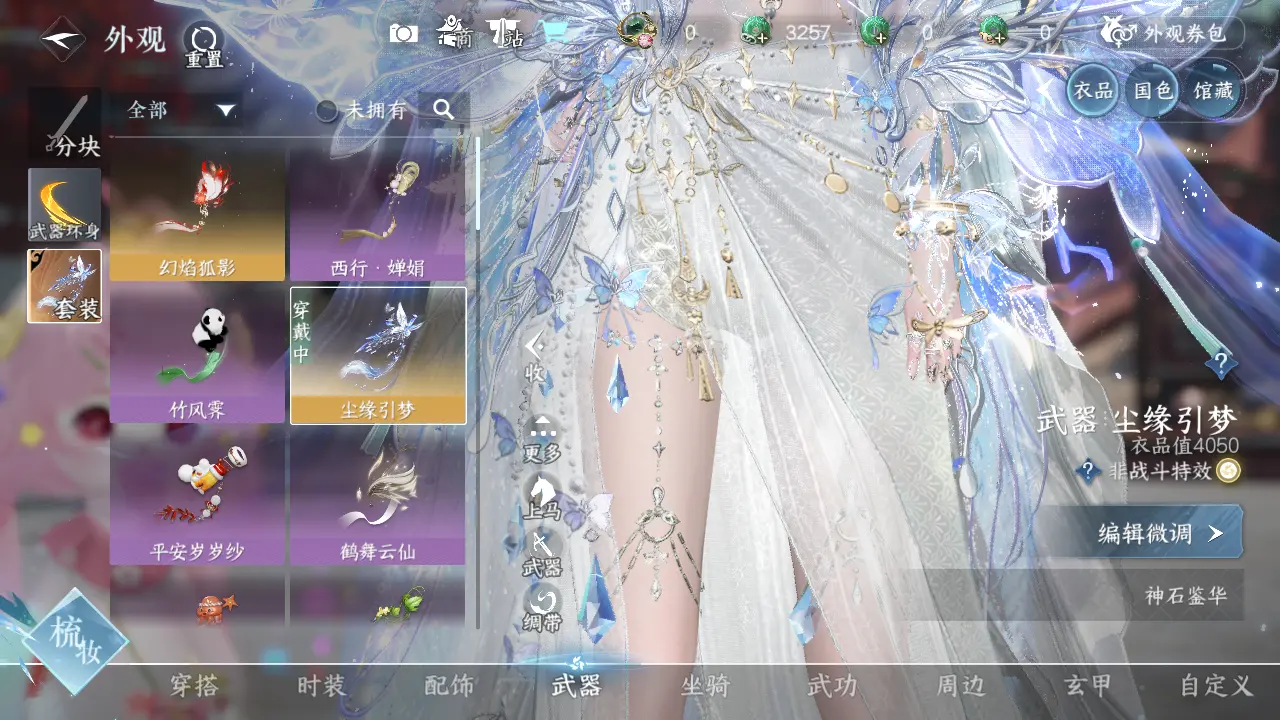Switch to the 自定义 tab
1280x720 pixels.
click(1216, 685)
